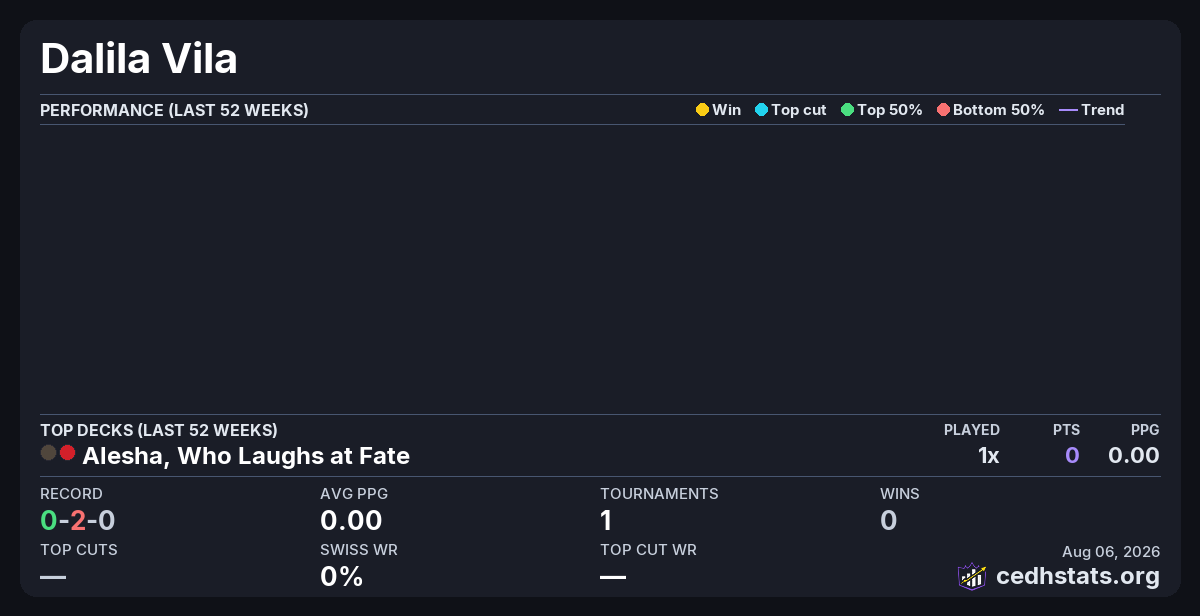This screenshot has height=616, width=1200.
Task: Toggle the Top cut series label
Action: tap(798, 110)
